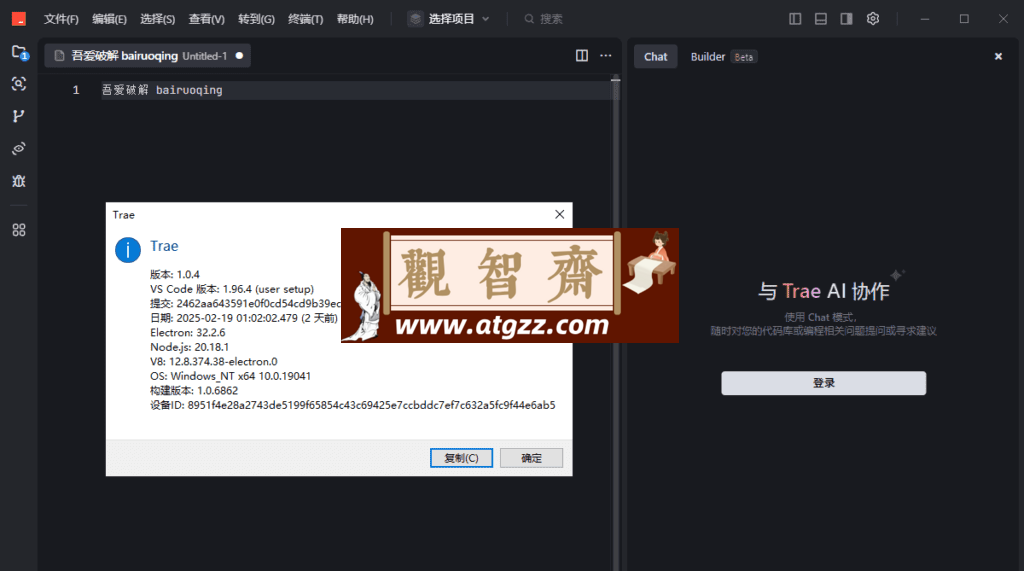Open the 文件(F) menu
The height and width of the screenshot is (571, 1024).
(x=61, y=19)
